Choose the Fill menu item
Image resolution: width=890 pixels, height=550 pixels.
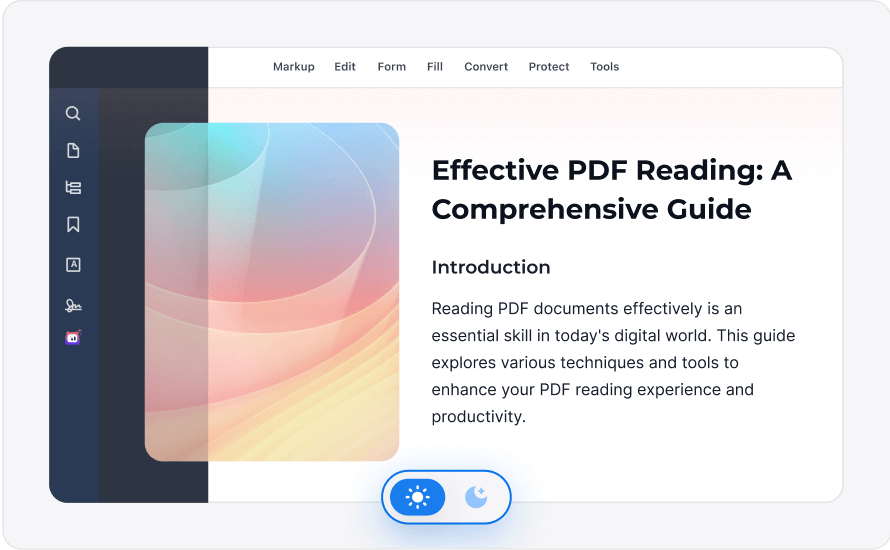tap(435, 67)
